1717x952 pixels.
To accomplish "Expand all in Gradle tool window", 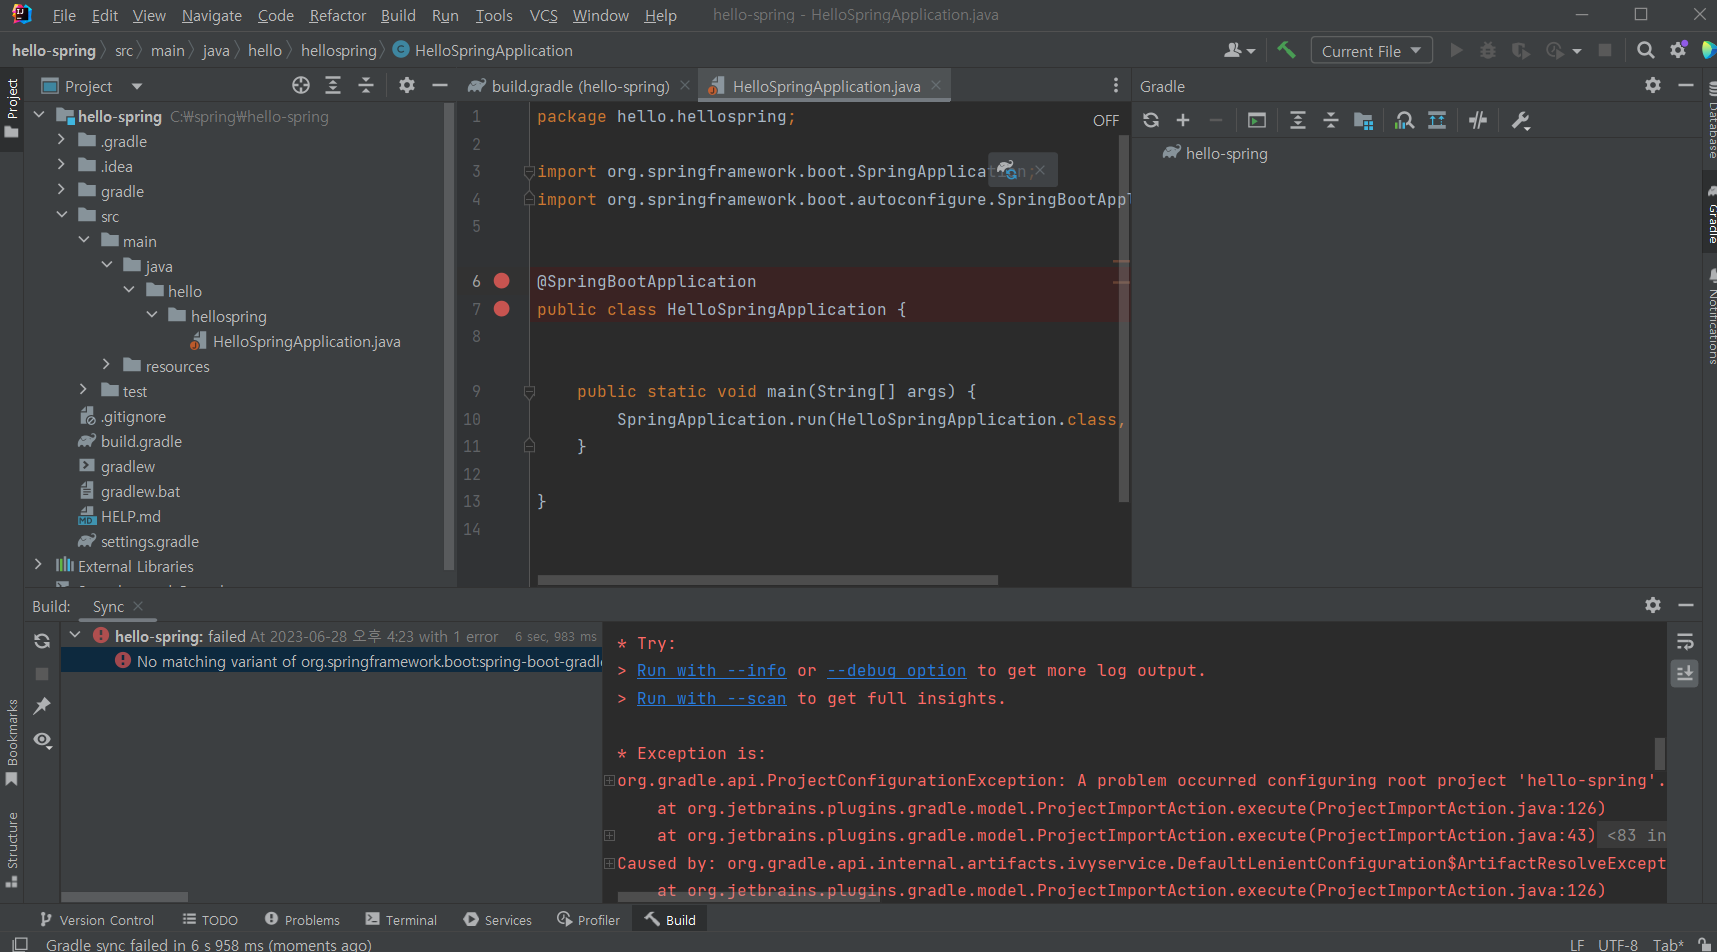I will pos(1298,120).
